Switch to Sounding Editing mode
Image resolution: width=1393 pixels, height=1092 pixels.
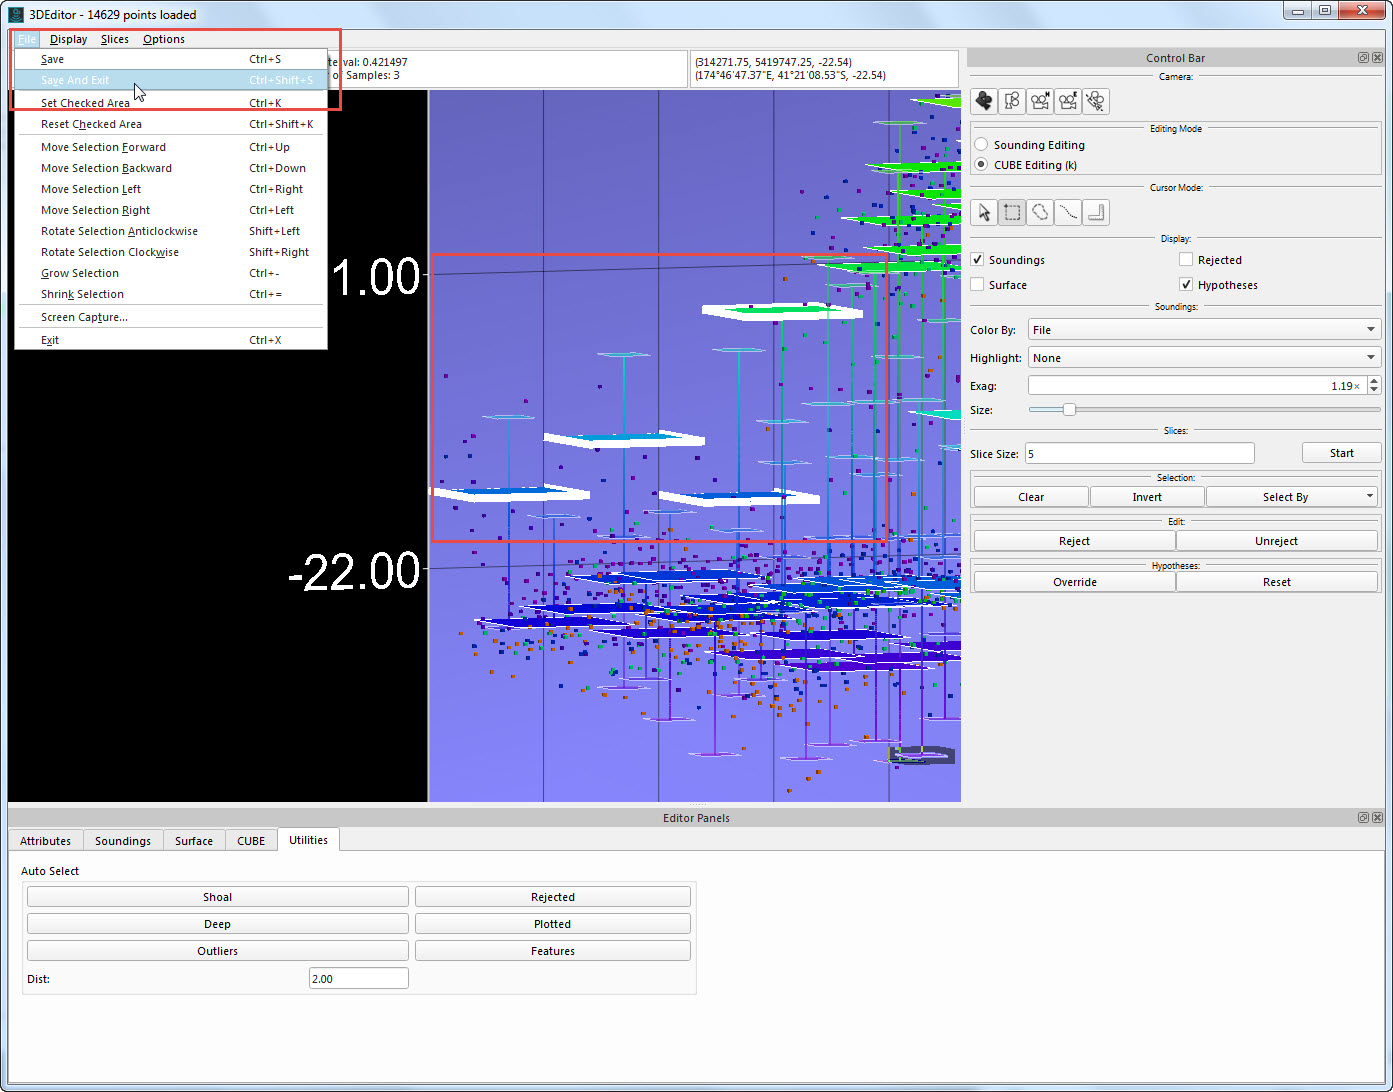point(981,145)
